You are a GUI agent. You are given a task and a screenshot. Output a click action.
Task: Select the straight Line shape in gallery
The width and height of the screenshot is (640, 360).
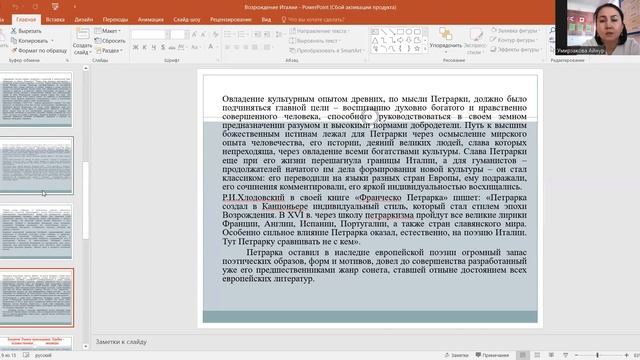[x=384, y=31]
